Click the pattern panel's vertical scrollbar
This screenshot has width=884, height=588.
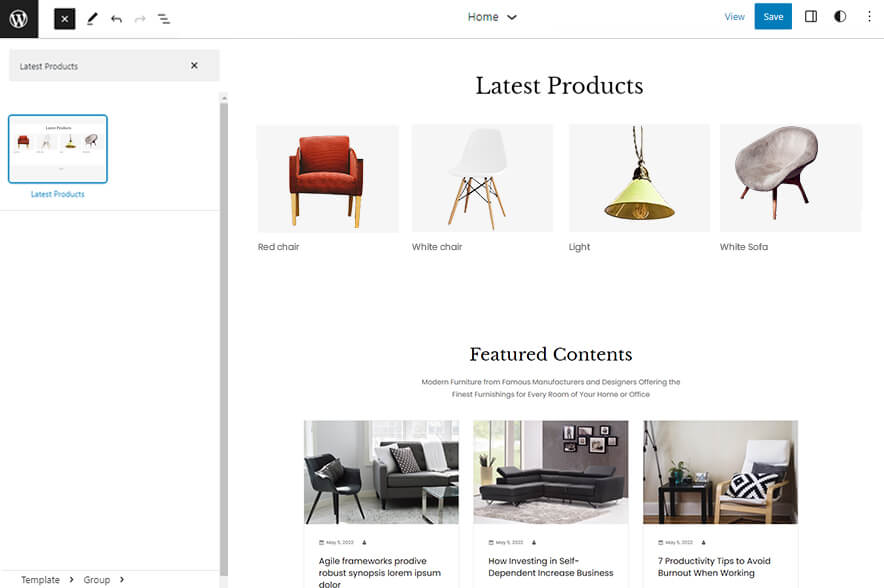pos(223,330)
